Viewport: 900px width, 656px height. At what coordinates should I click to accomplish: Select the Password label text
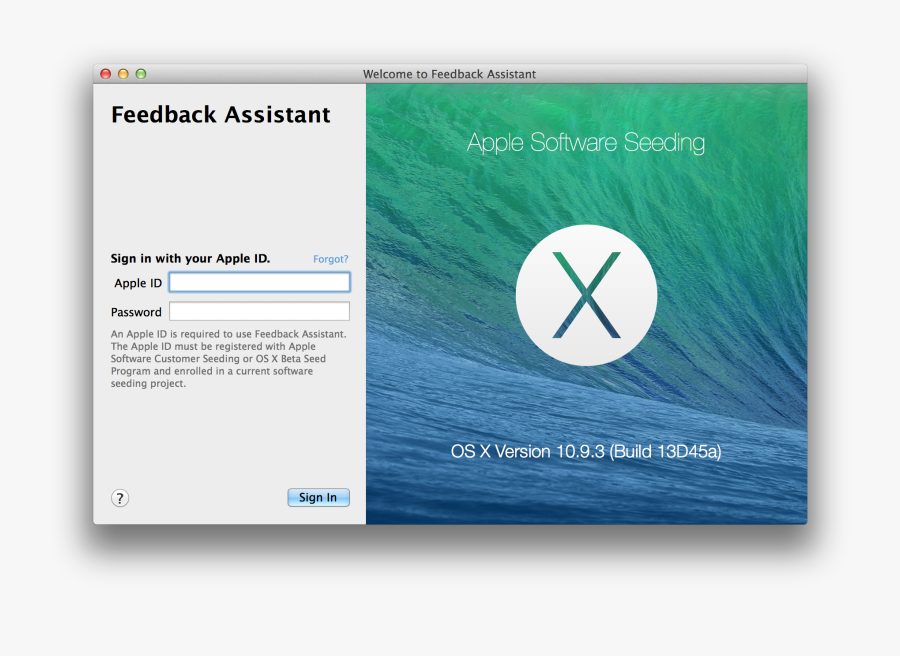coord(135,312)
